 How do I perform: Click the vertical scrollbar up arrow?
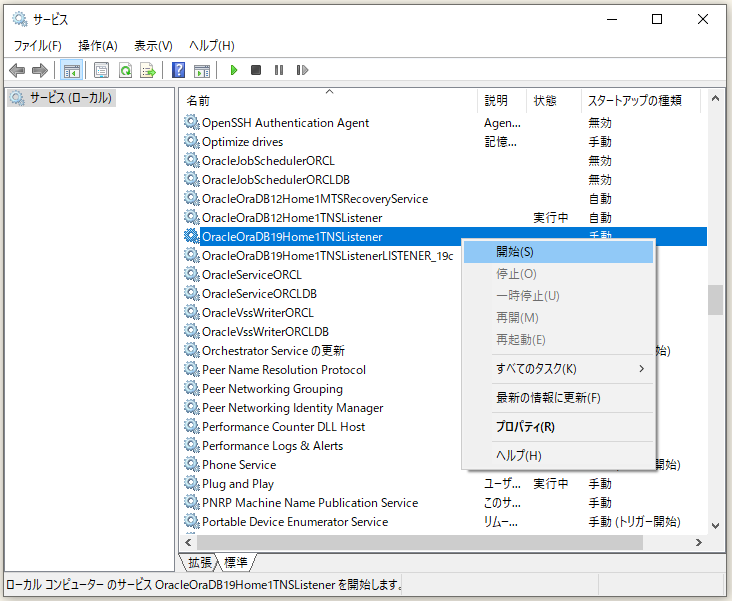click(715, 99)
